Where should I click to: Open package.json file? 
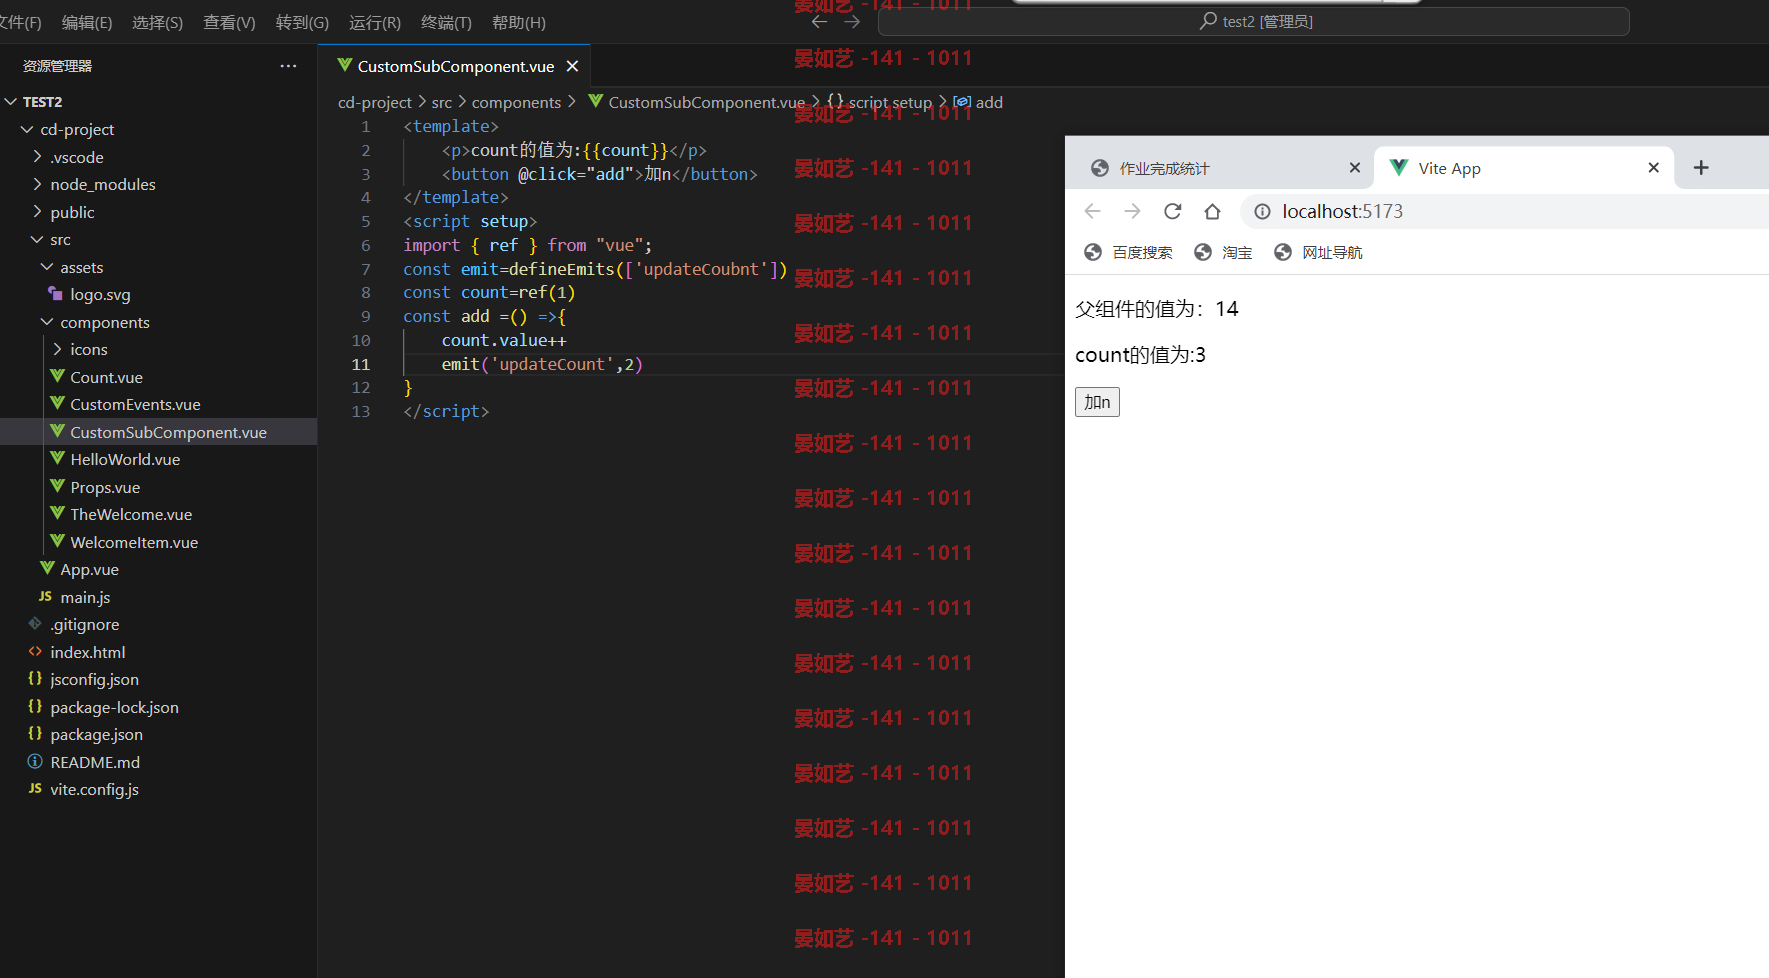pyautogui.click(x=158, y=735)
